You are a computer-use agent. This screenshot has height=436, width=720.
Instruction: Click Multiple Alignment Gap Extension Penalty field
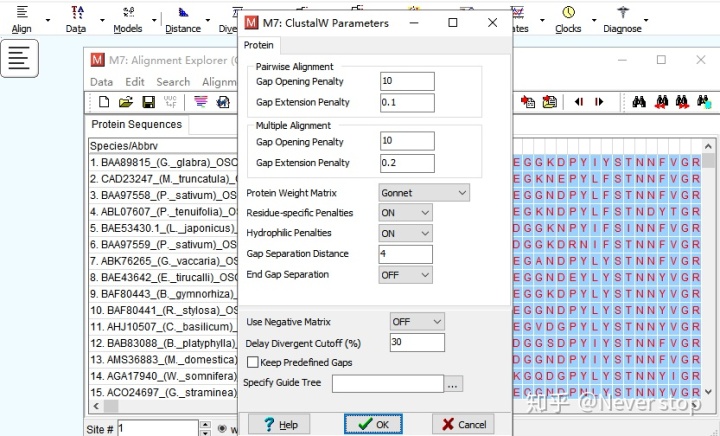[x=407, y=163]
